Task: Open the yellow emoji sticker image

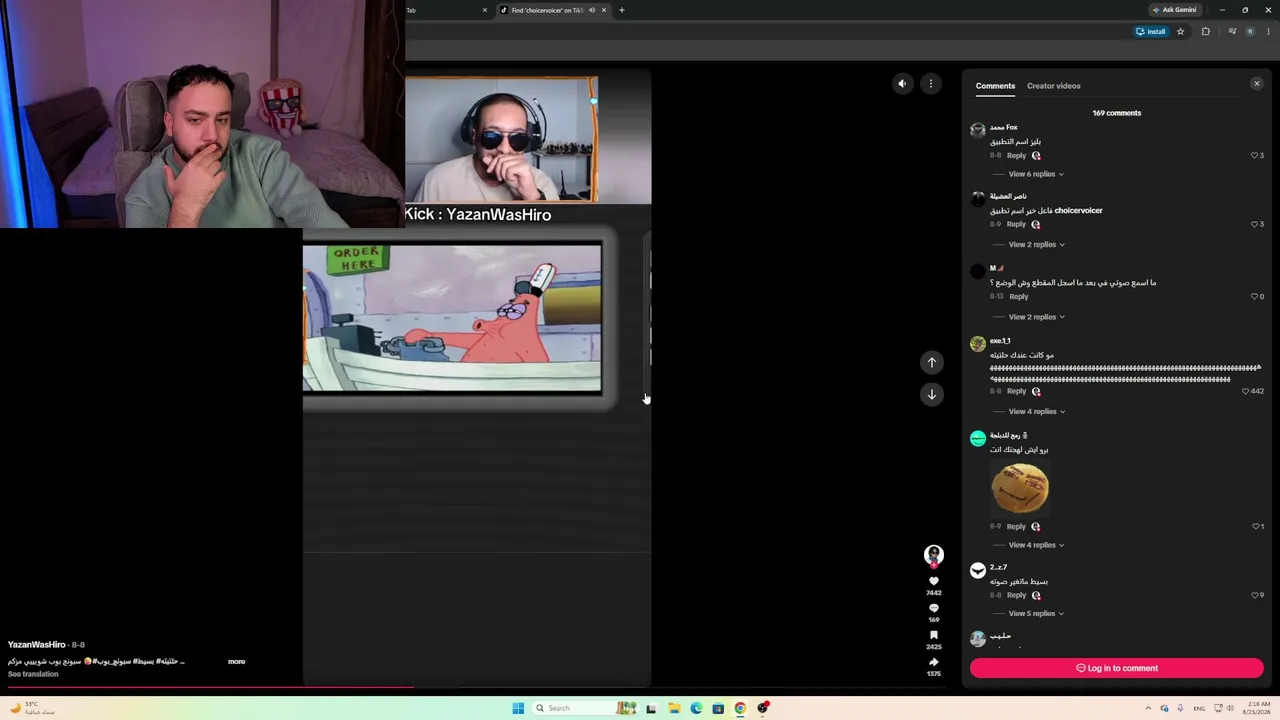Action: (1019, 488)
